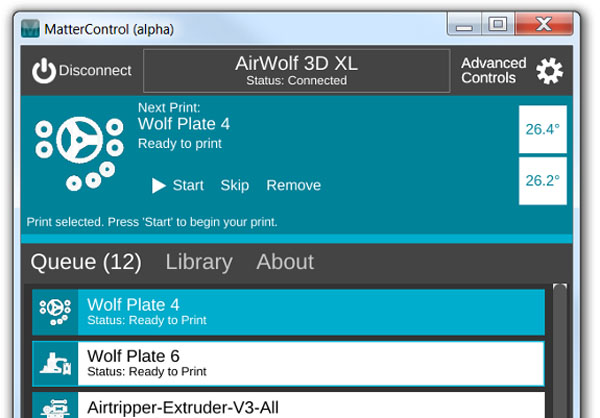Viewport: 600px width, 418px height.
Task: Click the Advanced Controls label
Action: (494, 70)
